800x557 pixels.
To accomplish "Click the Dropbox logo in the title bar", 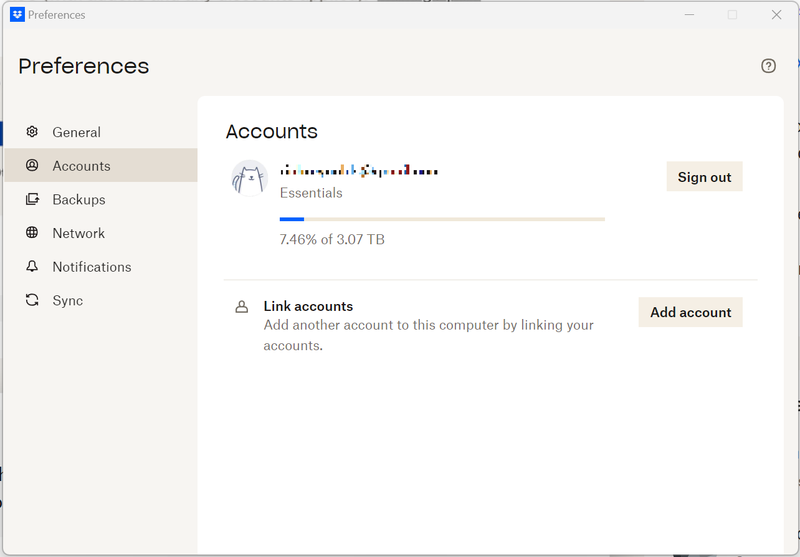I will [17, 15].
